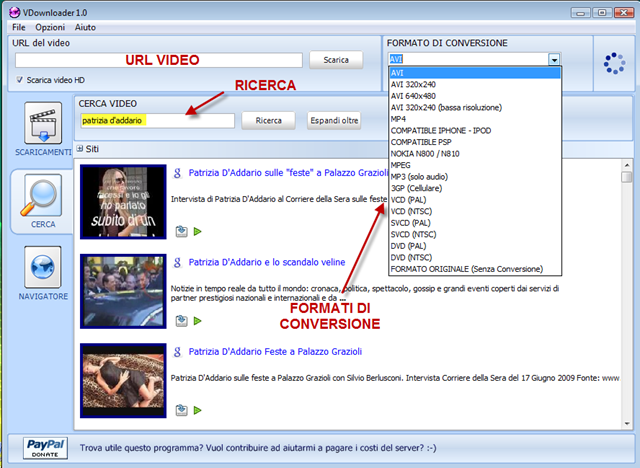Choose MPEG format option
Viewport: 640px width, 468px height.
[475, 165]
